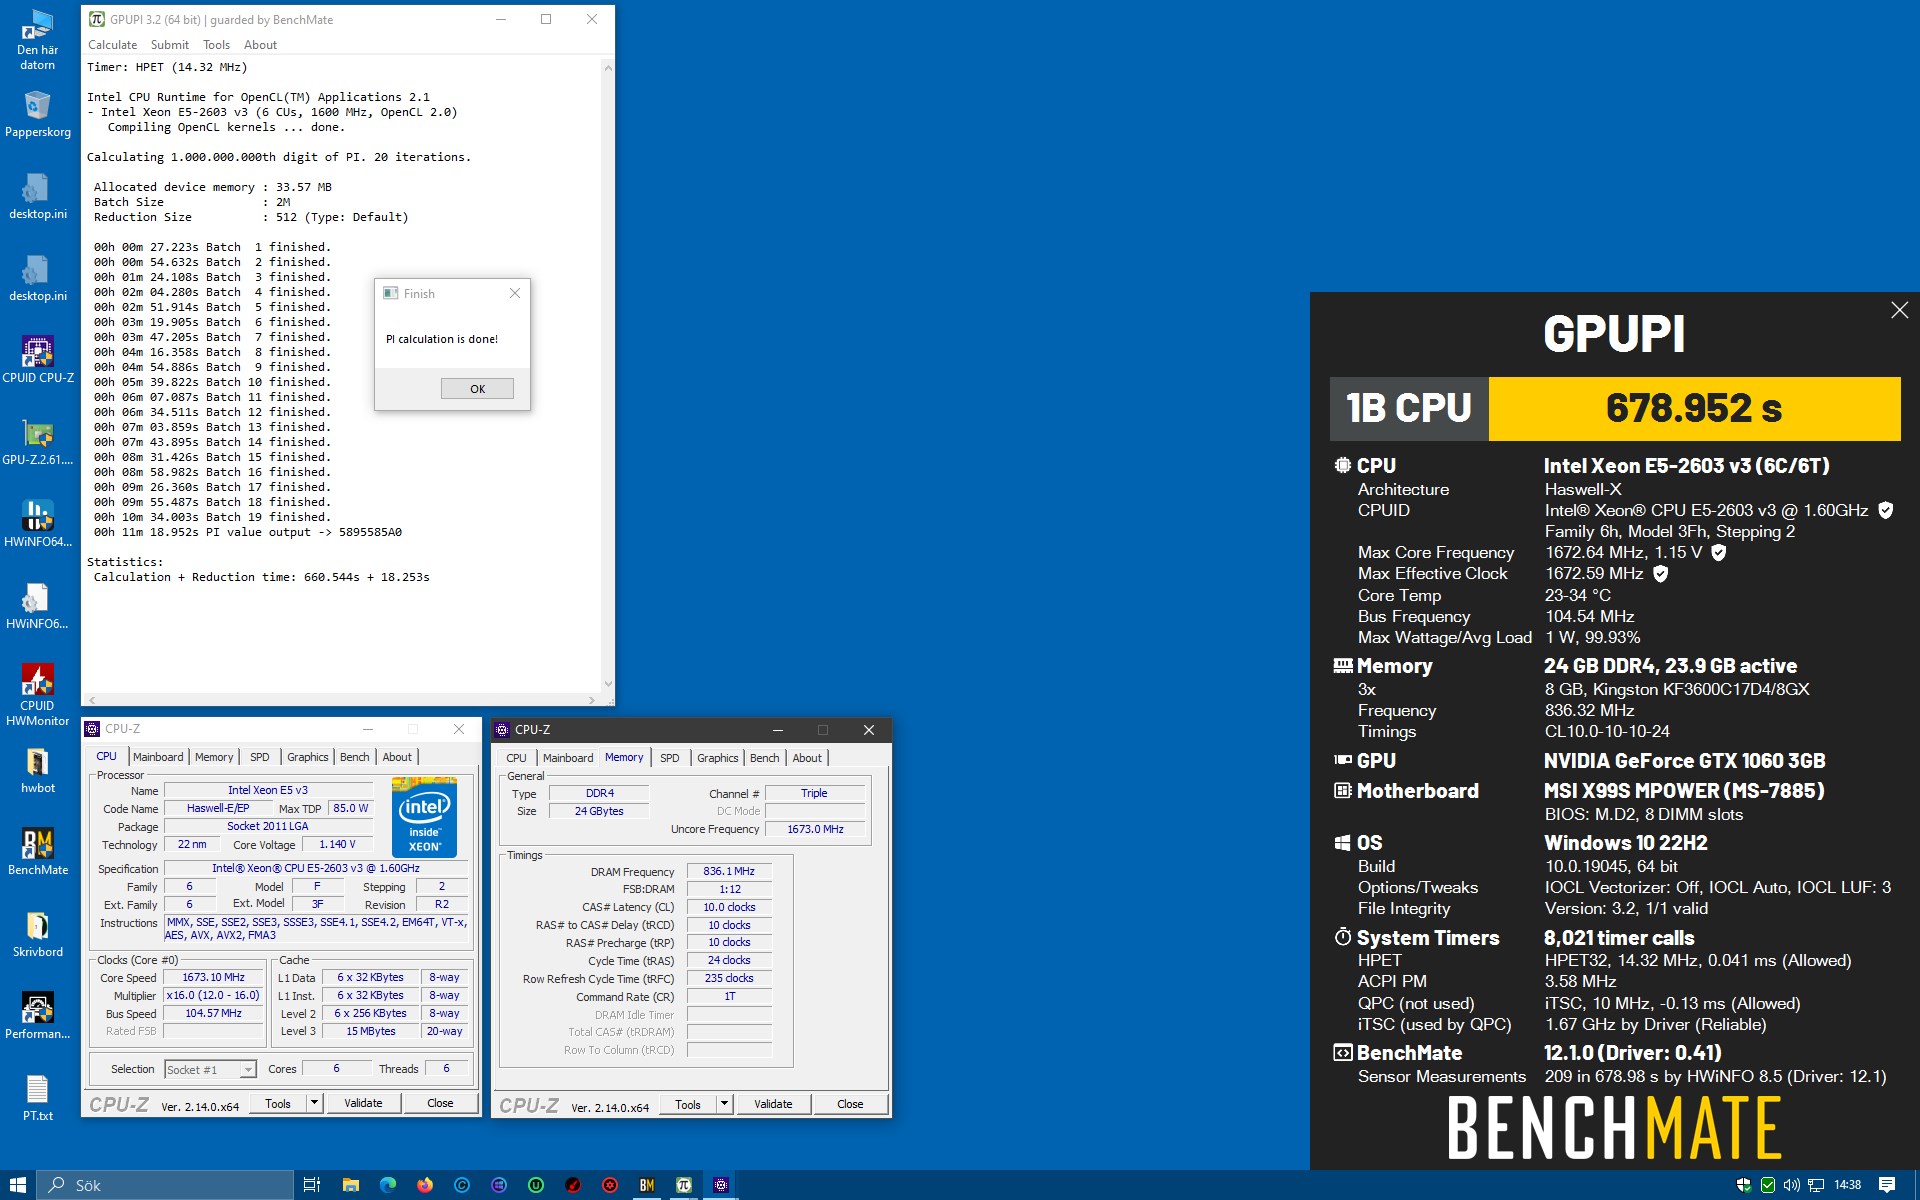This screenshot has height=1200, width=1920.
Task: Open File Explorer from the taskbar
Action: point(350,1185)
